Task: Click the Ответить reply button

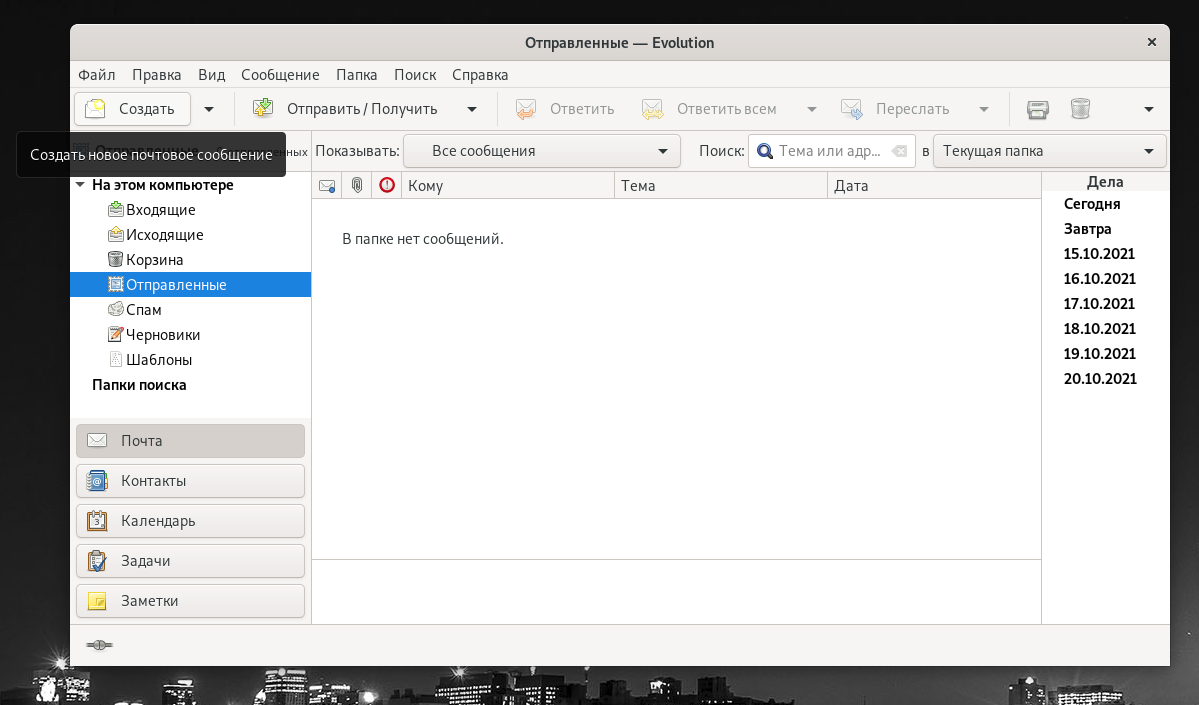Action: 565,109
